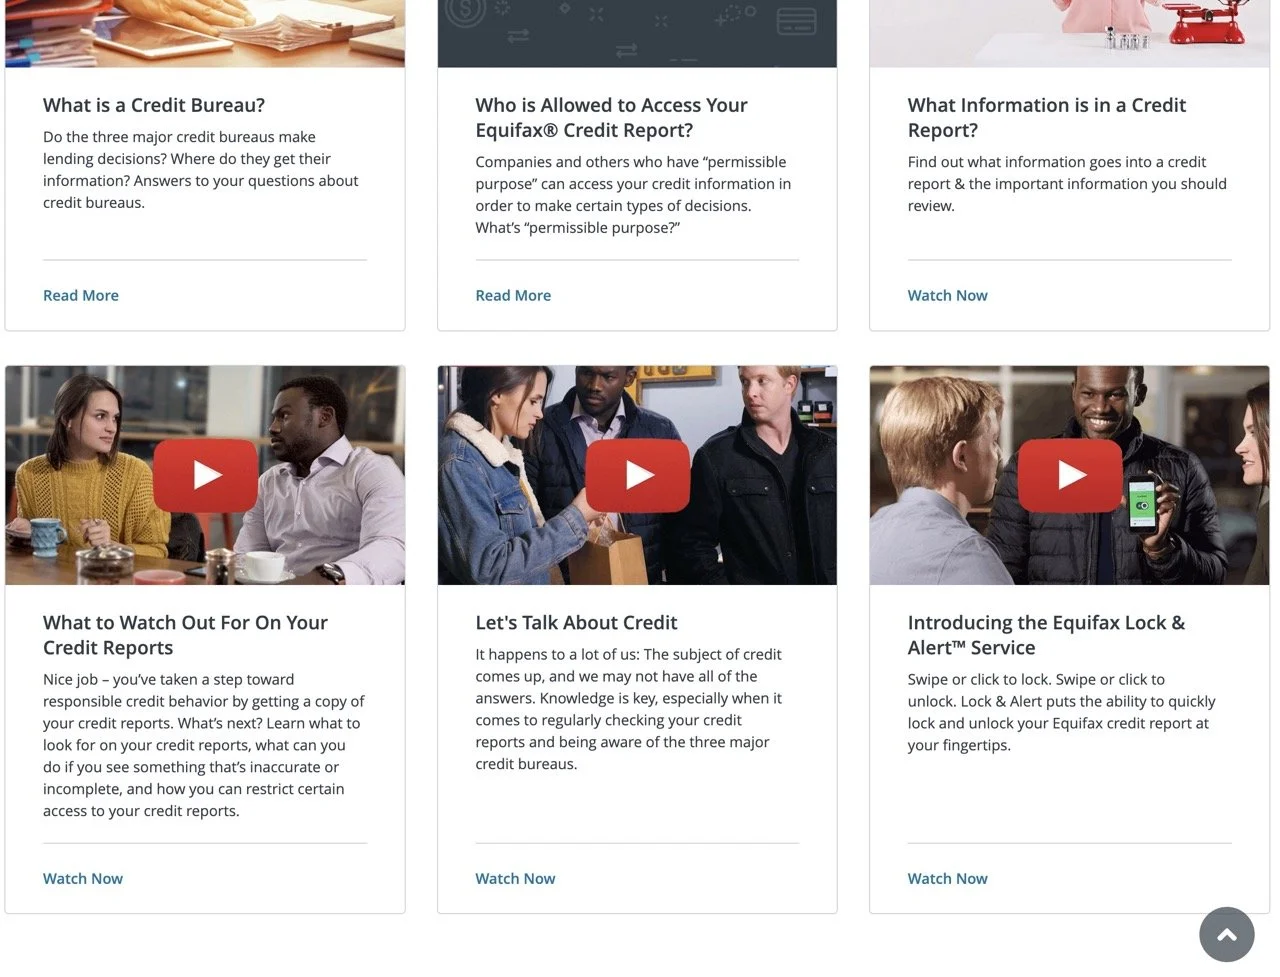1280x977 pixels.
Task: Open 'What to Watch Out For On Your Credit Reports' title
Action: click(x=185, y=635)
